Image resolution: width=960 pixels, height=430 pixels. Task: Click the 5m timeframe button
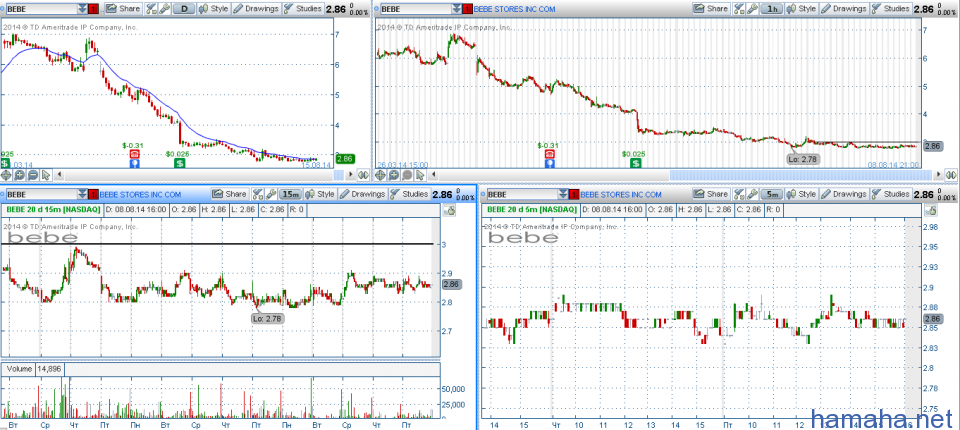pyautogui.click(x=771, y=194)
